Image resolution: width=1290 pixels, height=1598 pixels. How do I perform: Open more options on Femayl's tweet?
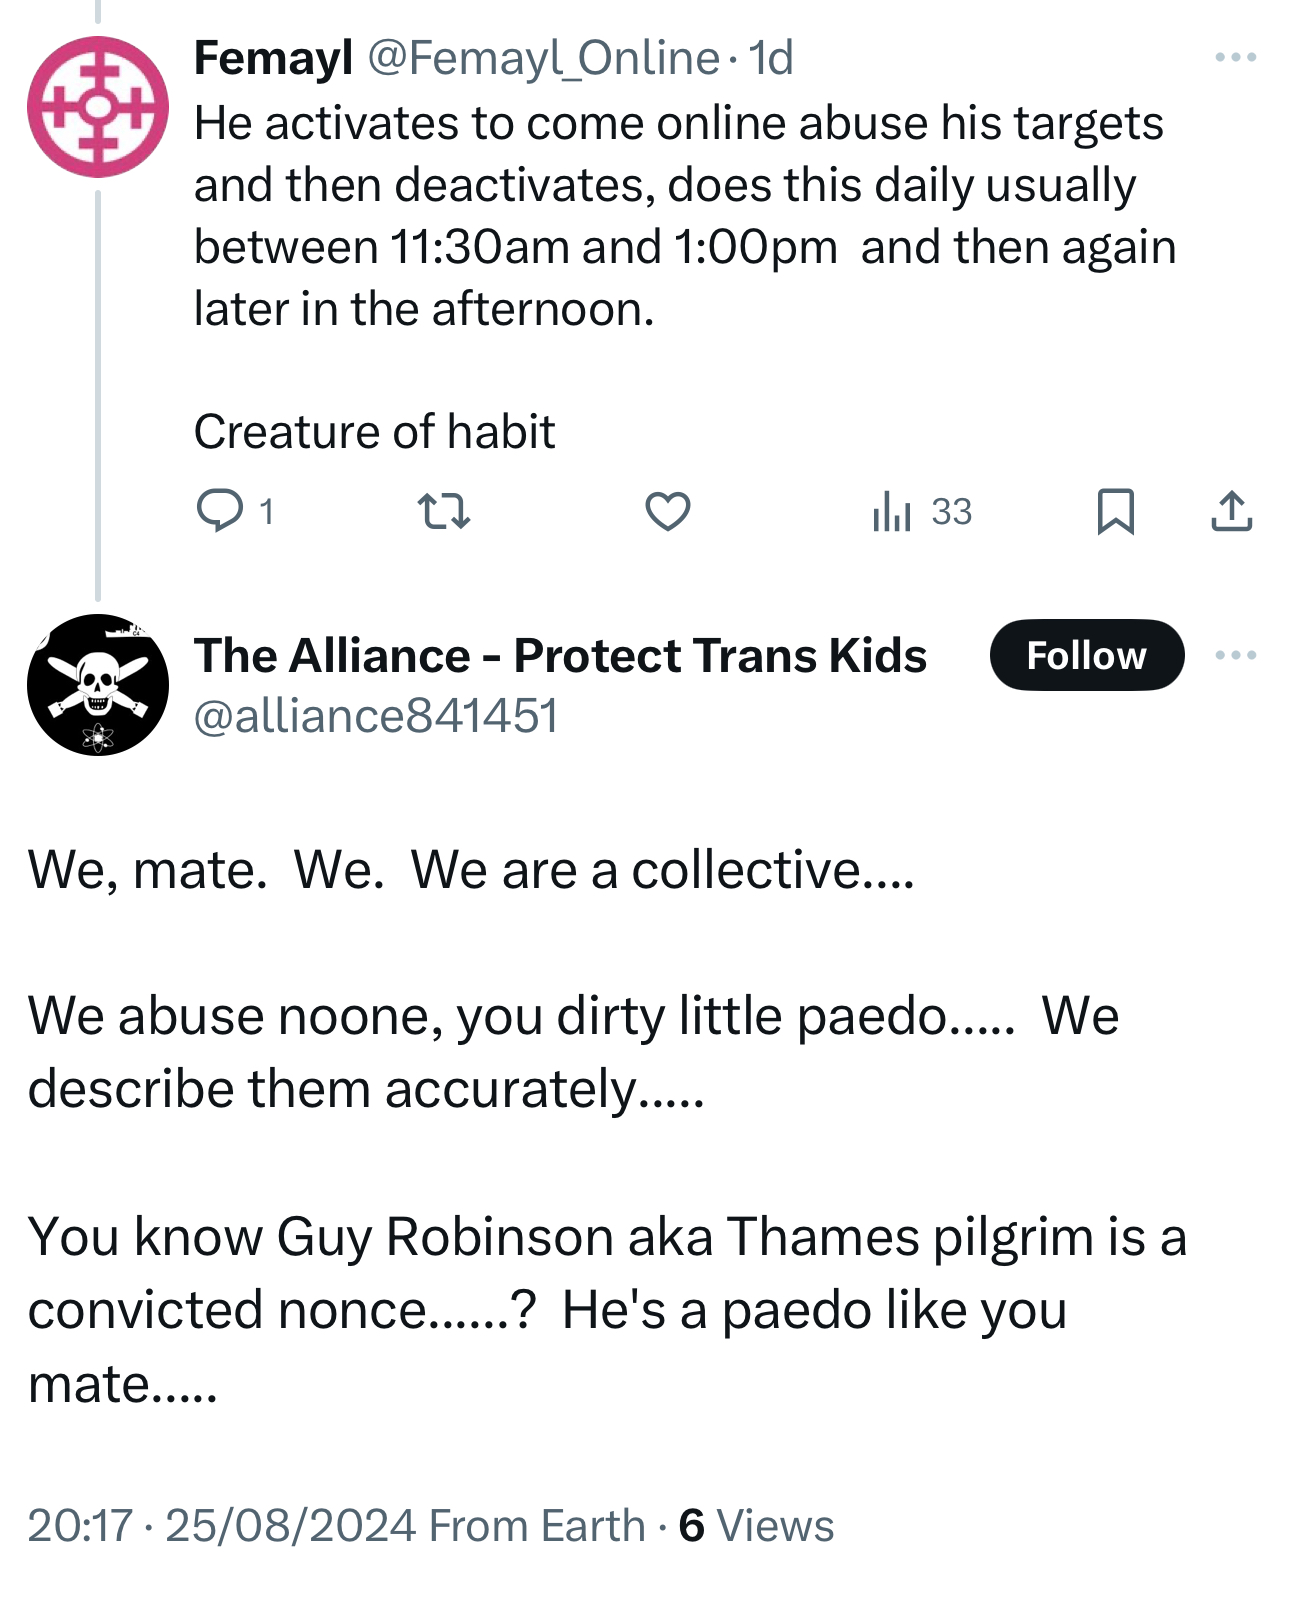tap(1235, 58)
